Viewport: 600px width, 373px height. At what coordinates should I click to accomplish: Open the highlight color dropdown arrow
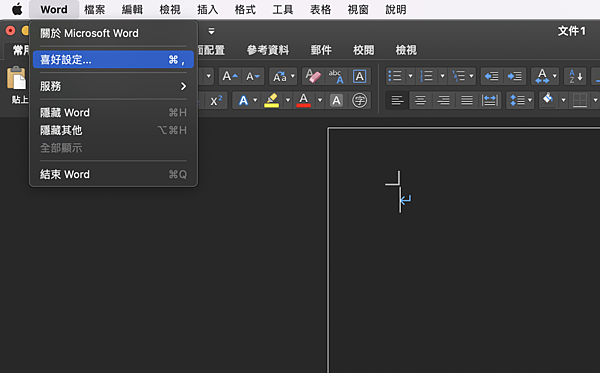tap(288, 101)
